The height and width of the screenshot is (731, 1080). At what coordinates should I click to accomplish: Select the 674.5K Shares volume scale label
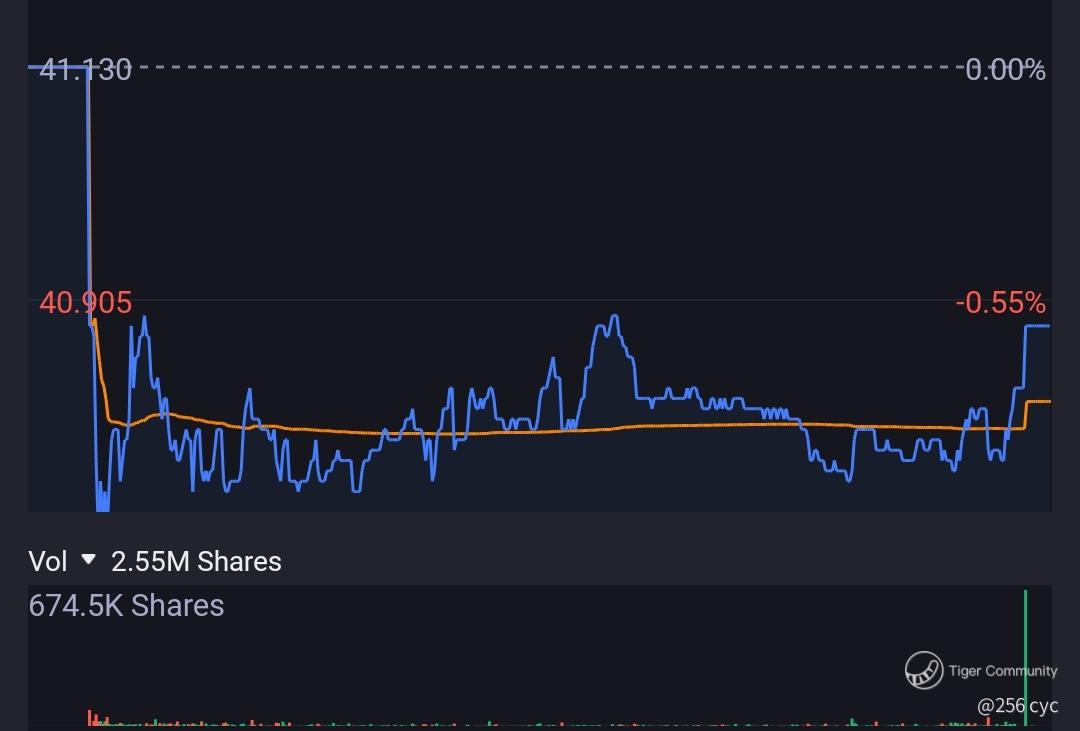point(126,606)
